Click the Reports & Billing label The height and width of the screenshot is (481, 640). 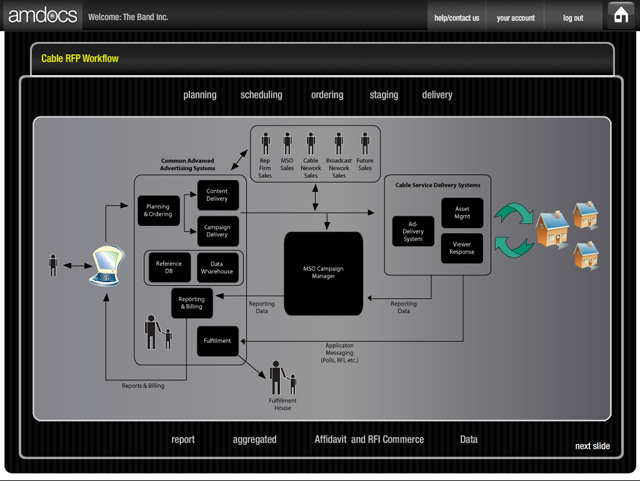point(143,385)
